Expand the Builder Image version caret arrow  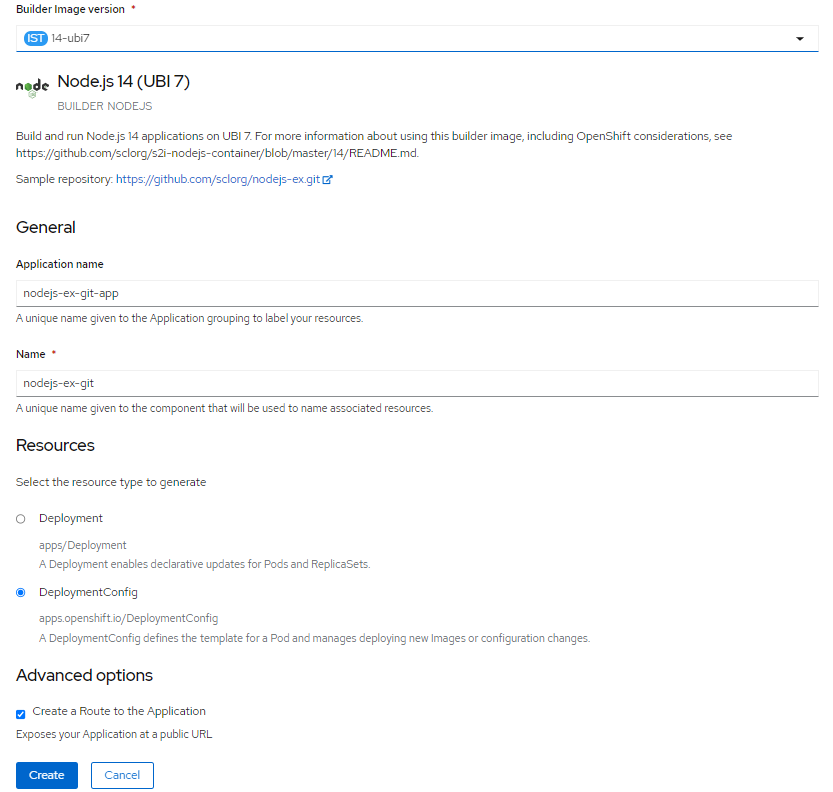[x=800, y=39]
